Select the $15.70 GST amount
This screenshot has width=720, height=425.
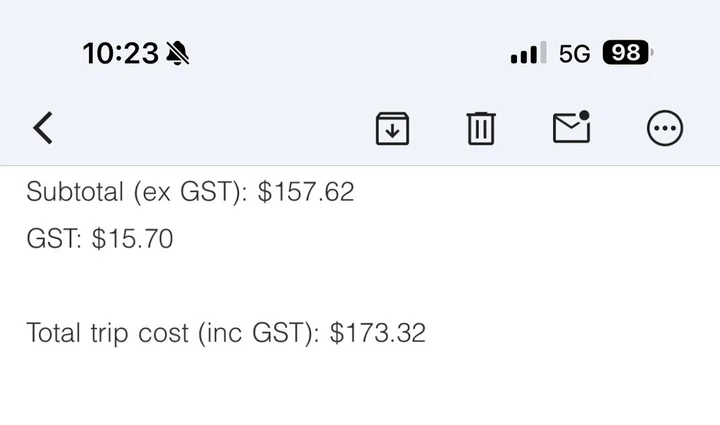[132, 239]
